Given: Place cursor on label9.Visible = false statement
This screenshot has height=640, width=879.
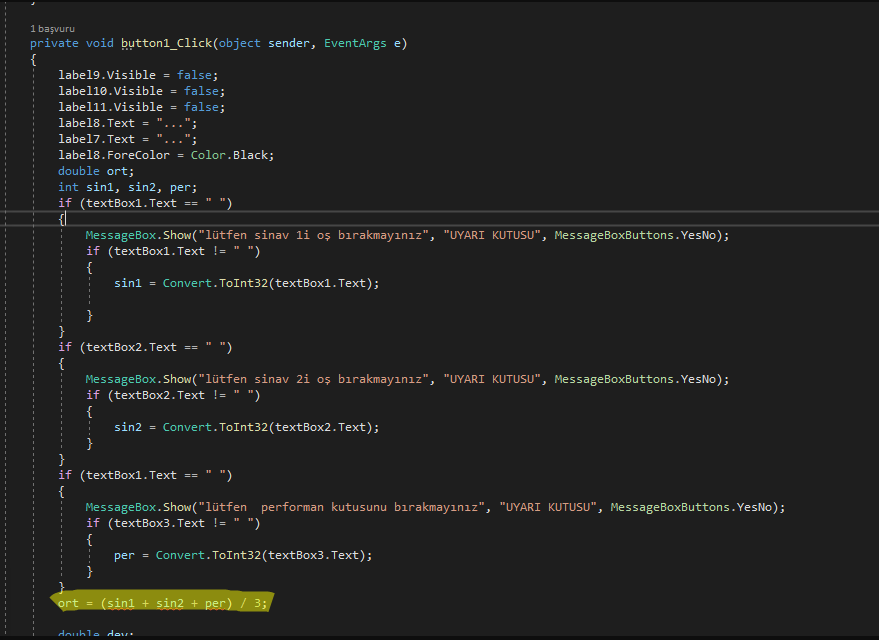Looking at the screenshot, I should click(x=138, y=75).
